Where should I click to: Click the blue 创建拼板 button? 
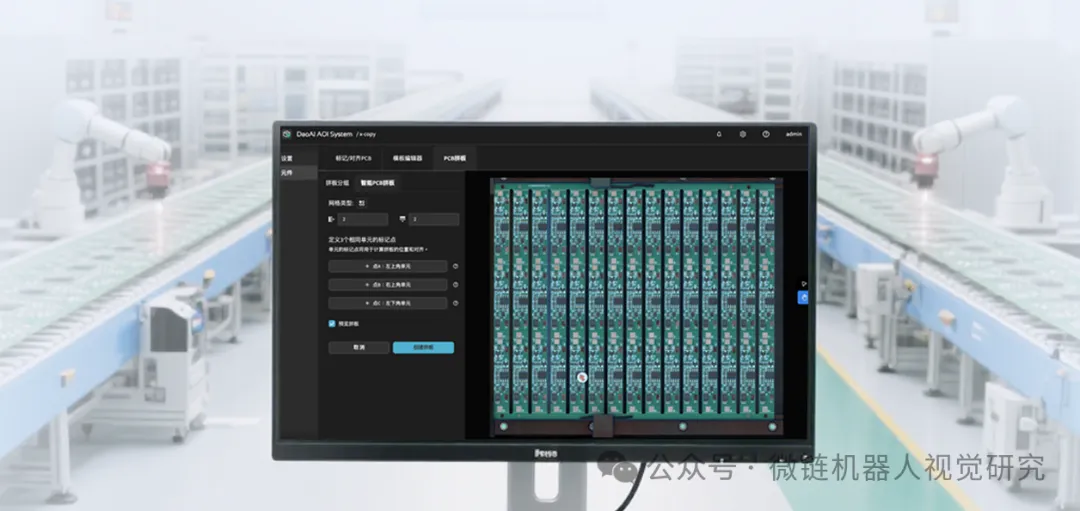(423, 347)
